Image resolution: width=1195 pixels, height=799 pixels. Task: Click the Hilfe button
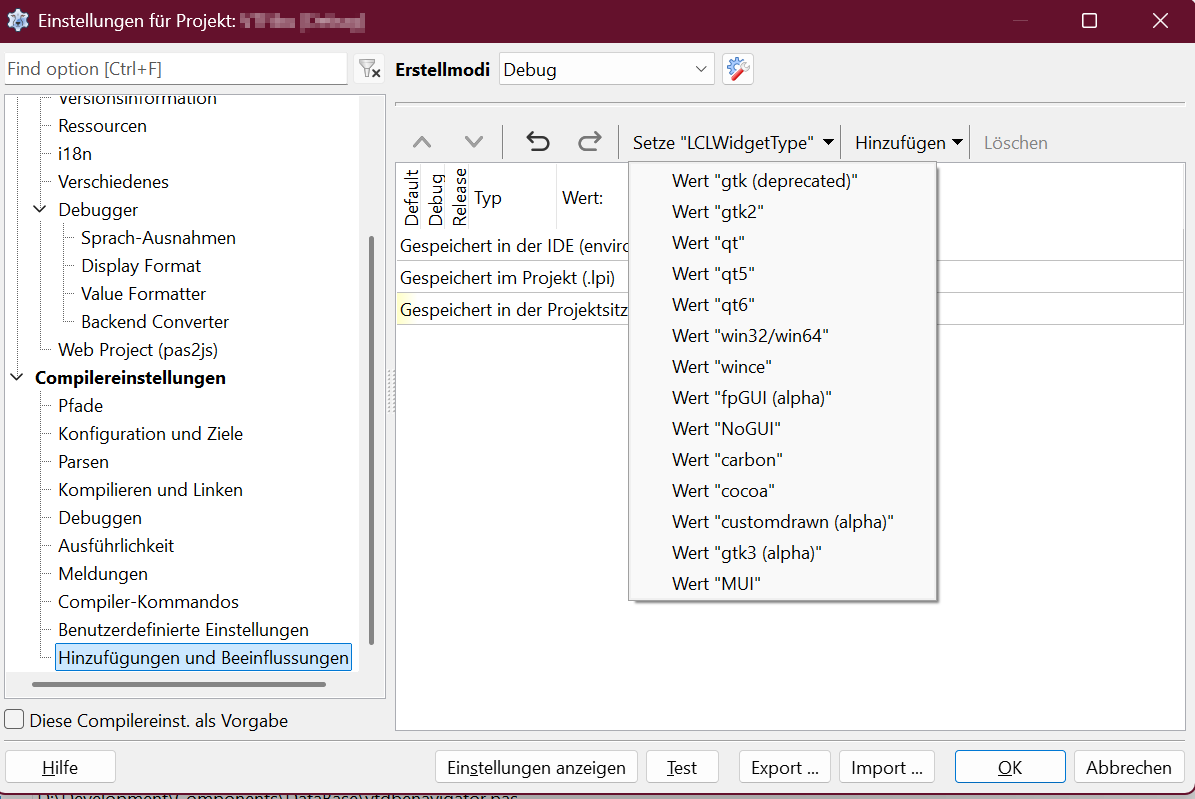(60, 767)
